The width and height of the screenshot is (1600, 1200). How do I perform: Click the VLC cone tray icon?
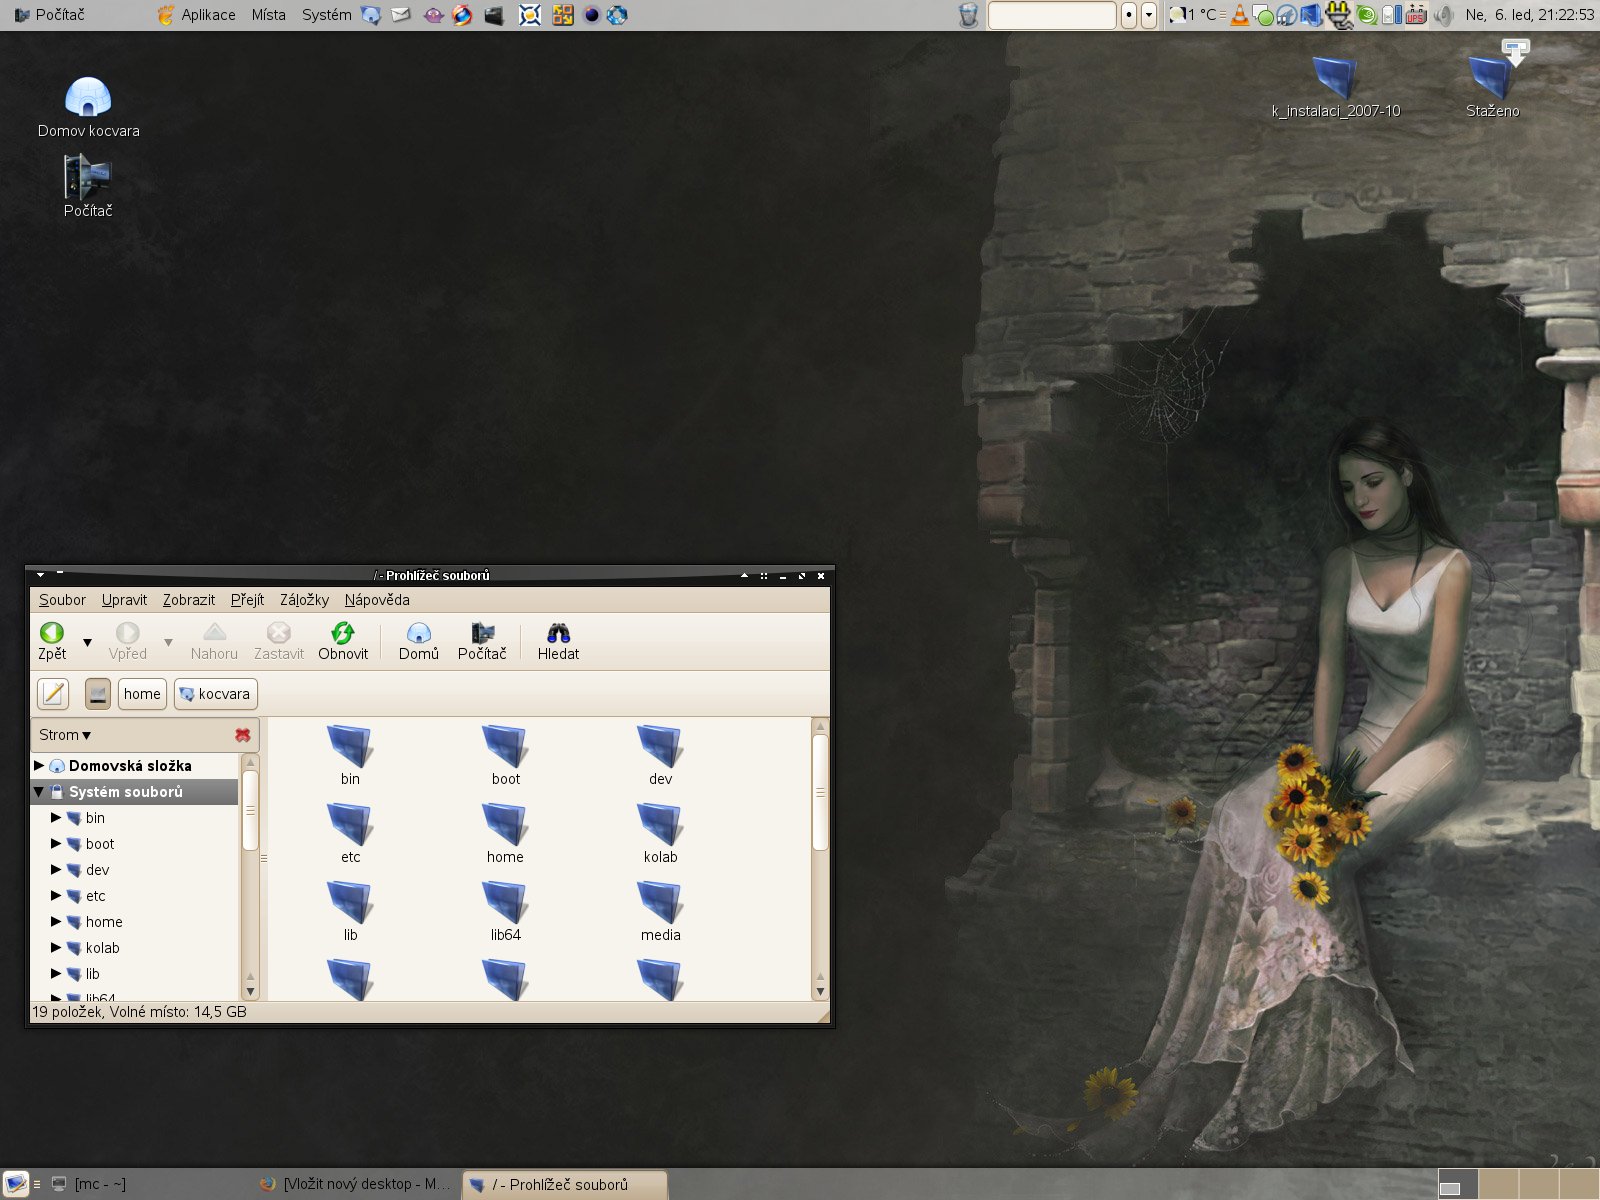point(1240,15)
